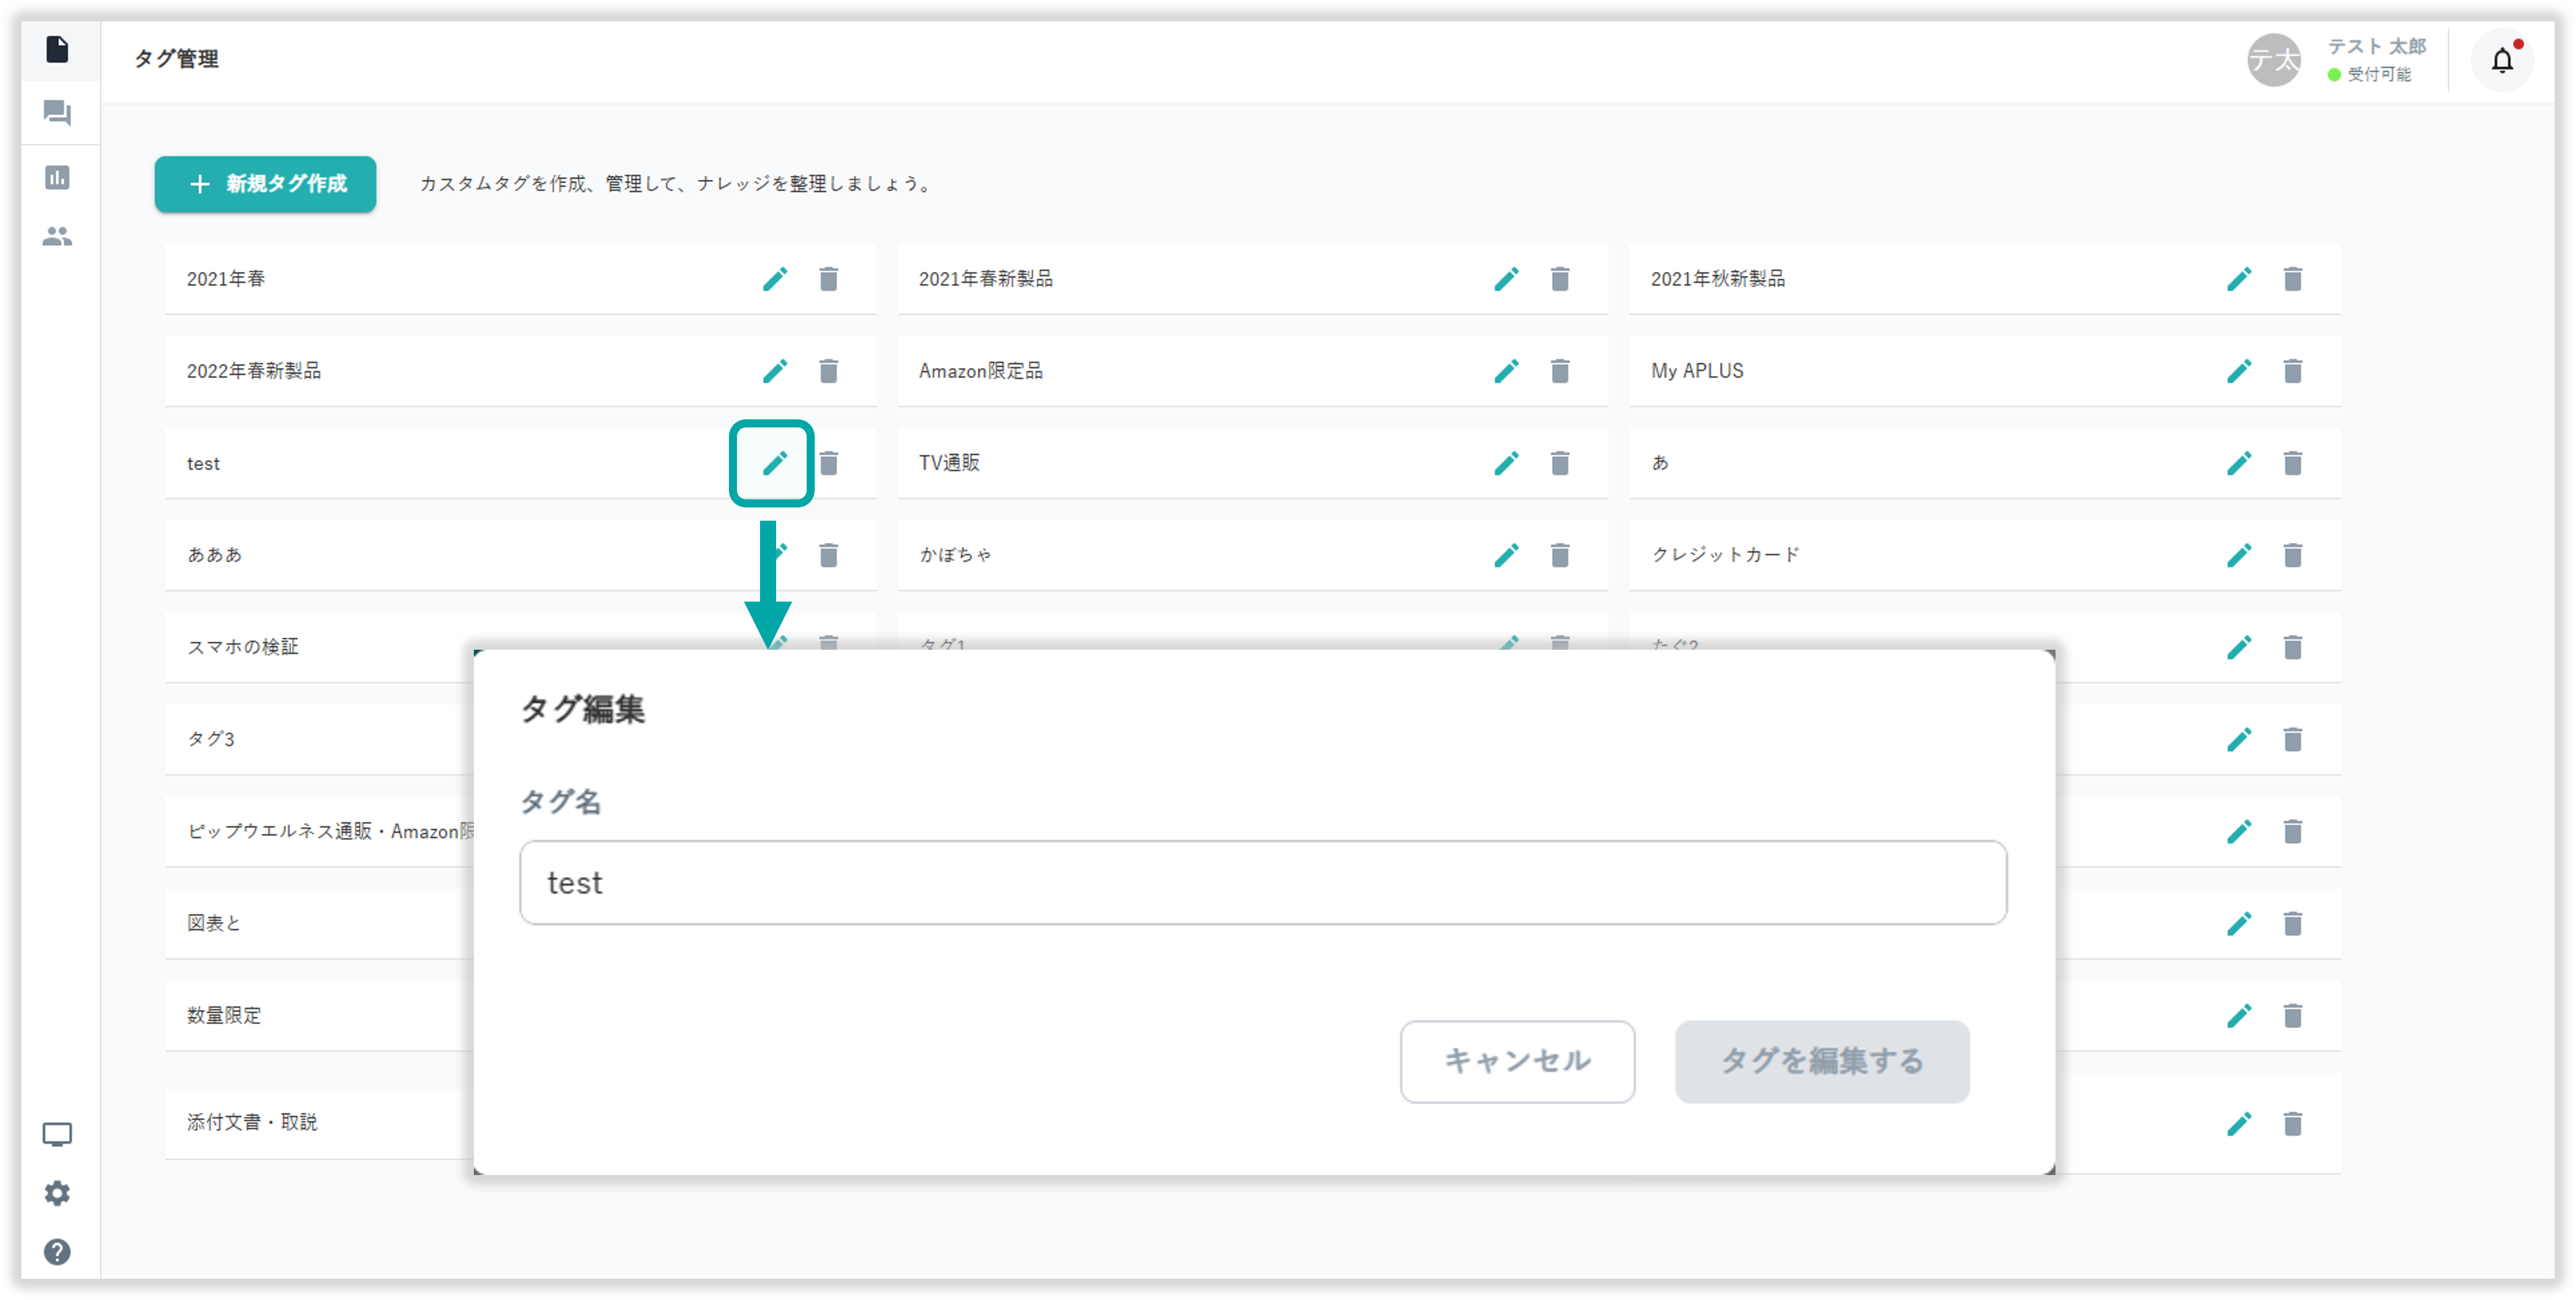Edit the Amazon限定品 tag

[x=1506, y=371]
